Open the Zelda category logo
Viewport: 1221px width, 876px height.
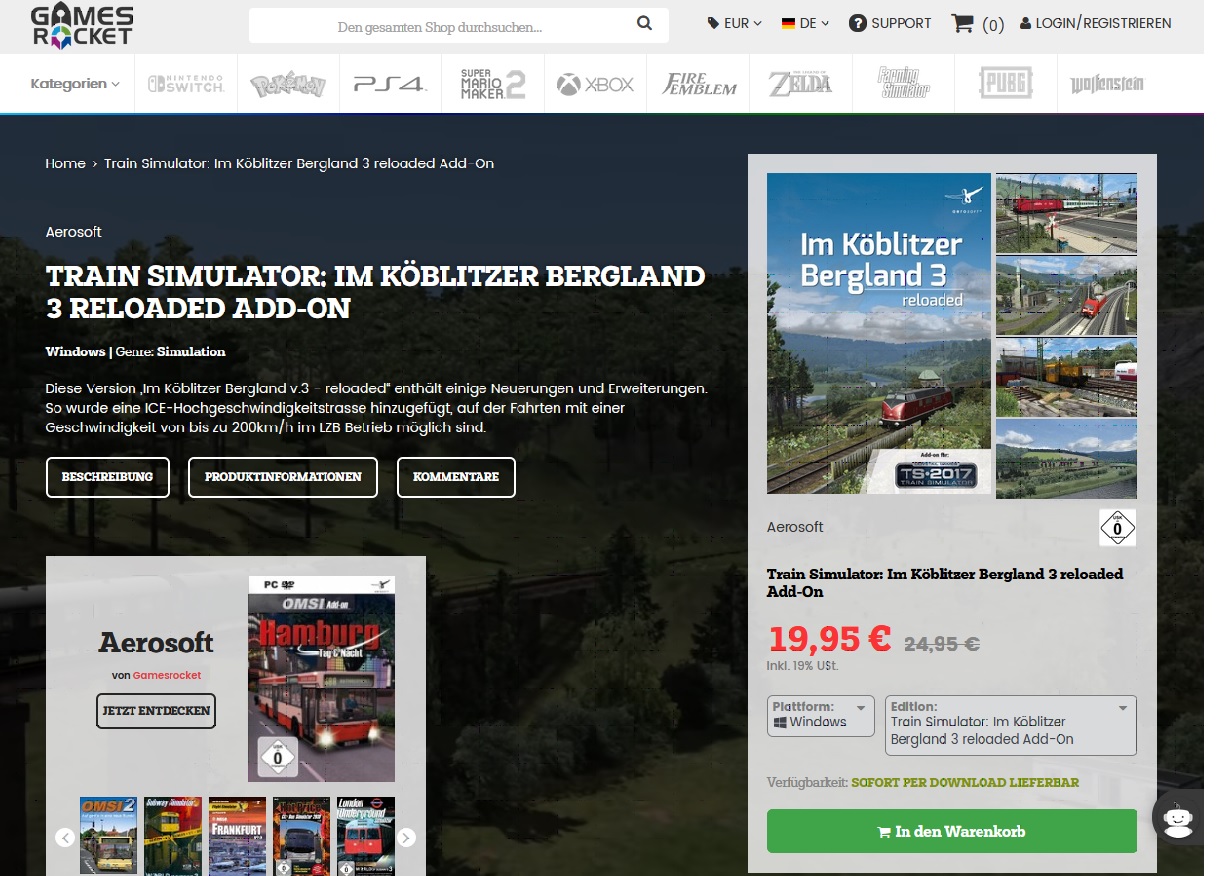pos(800,84)
